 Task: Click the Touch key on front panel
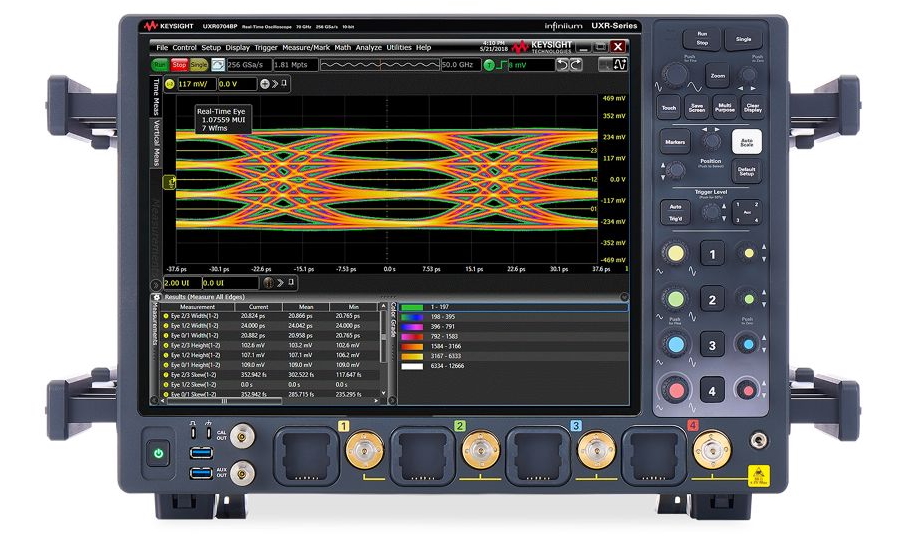(669, 108)
